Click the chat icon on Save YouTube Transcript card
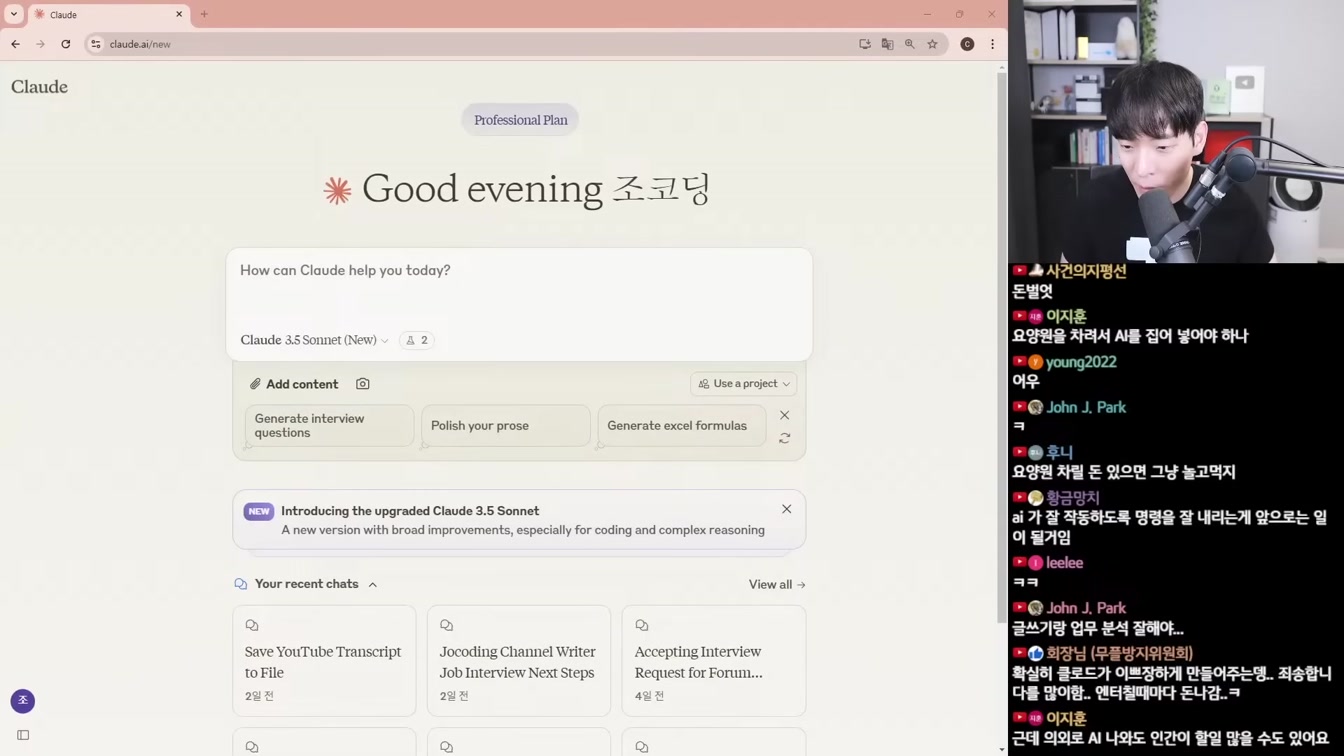This screenshot has height=756, width=1344. [252, 626]
